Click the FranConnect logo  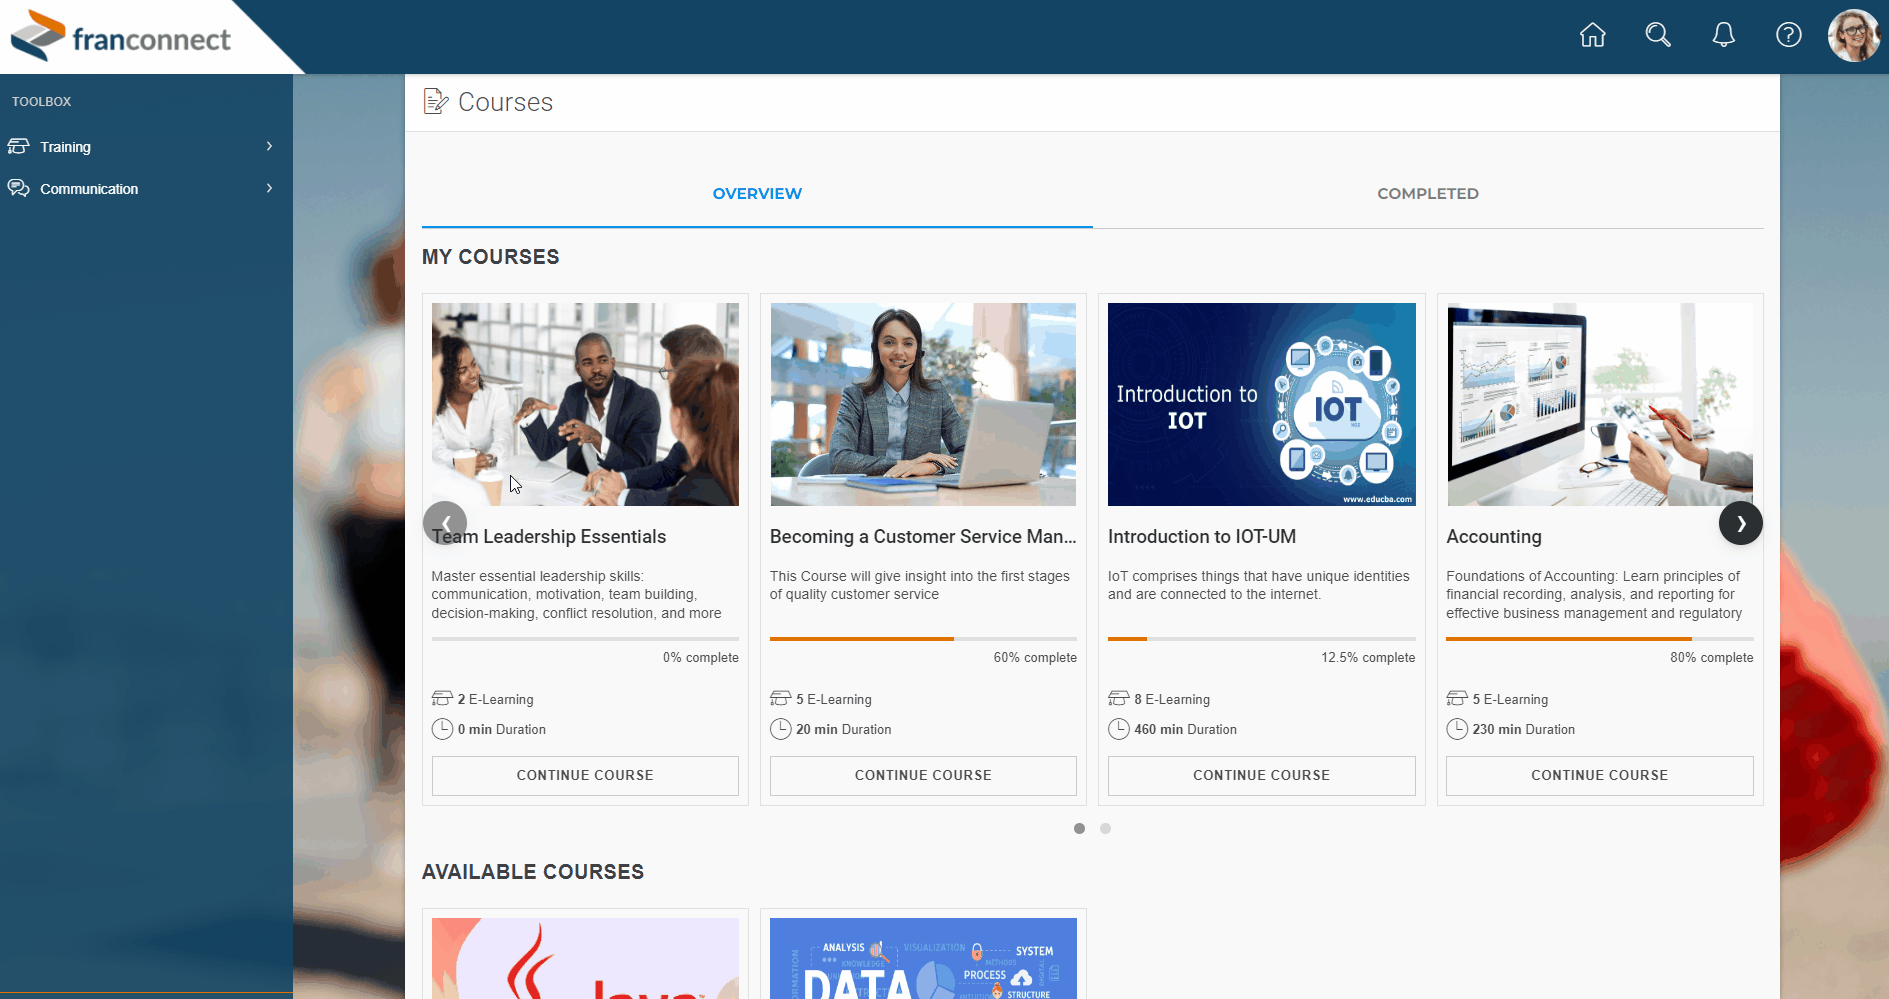122,38
